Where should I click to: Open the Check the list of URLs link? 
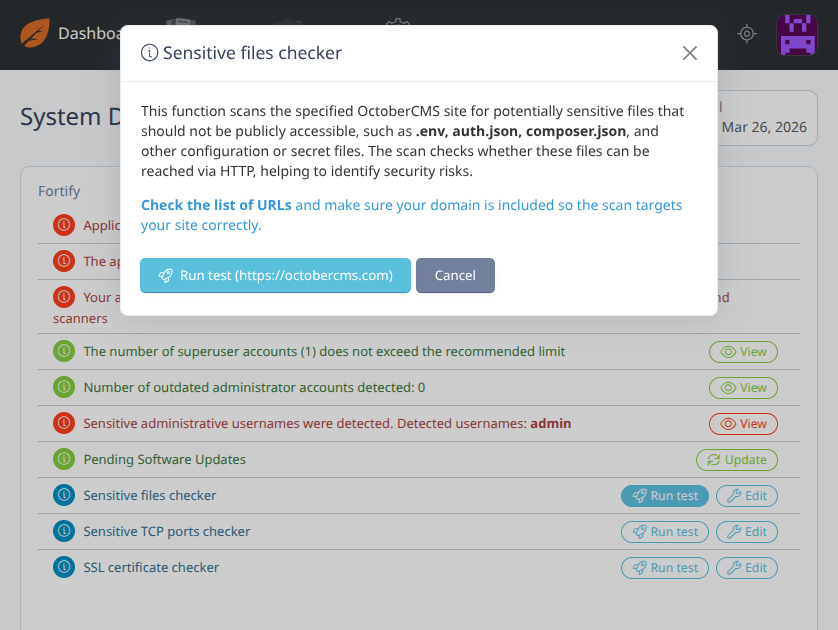point(216,205)
